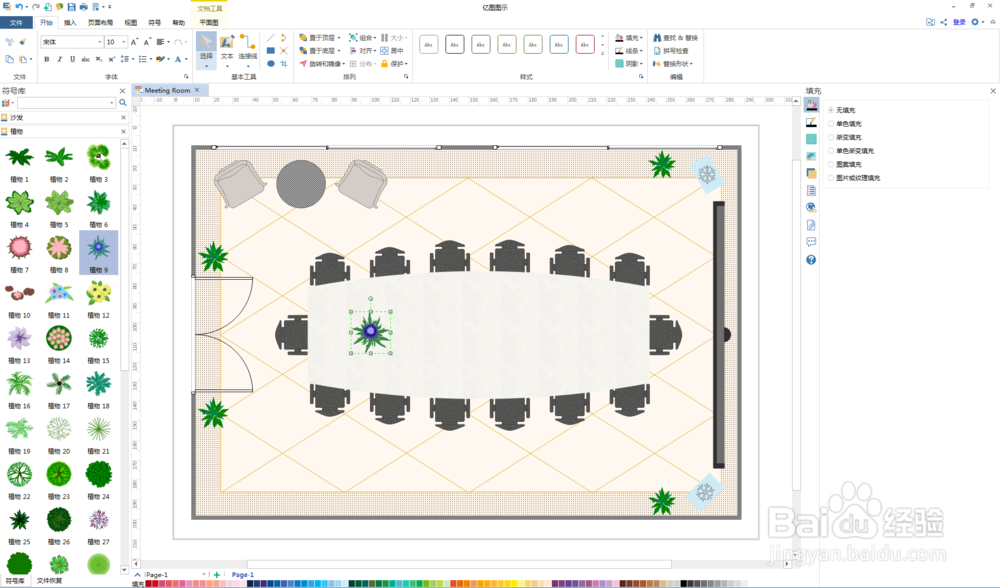Open help question mark icon

tap(811, 260)
